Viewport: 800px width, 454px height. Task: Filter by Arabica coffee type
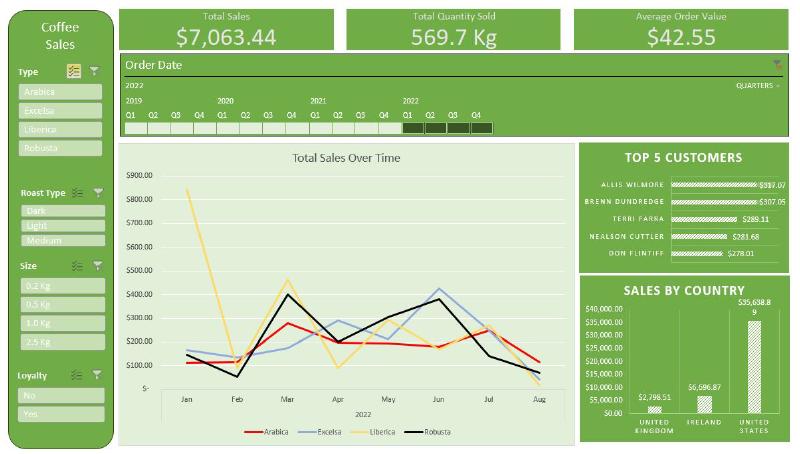click(60, 91)
